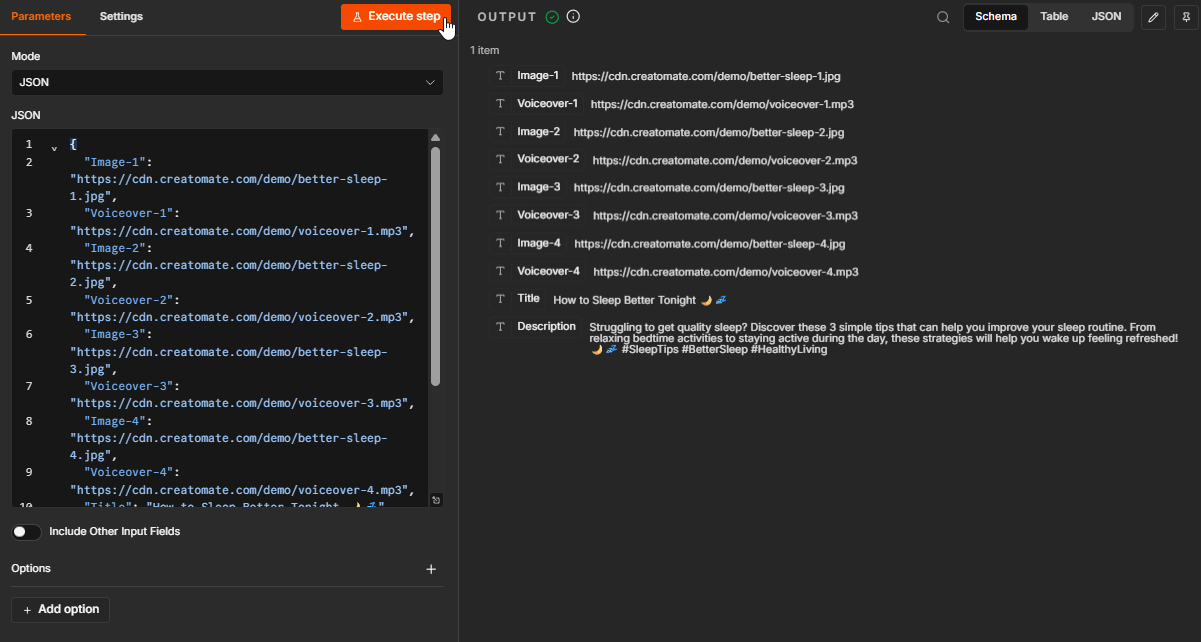Click the better-sleep-4.jpg URL value
This screenshot has height=642, width=1201.
point(710,244)
